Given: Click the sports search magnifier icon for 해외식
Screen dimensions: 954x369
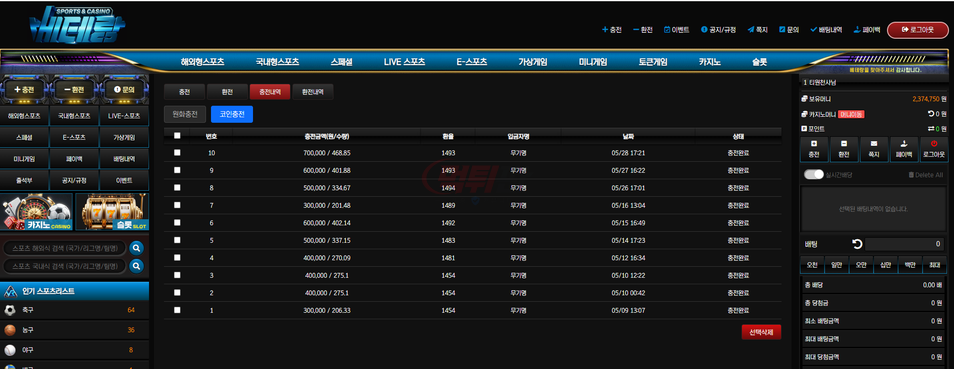Looking at the screenshot, I should click(x=136, y=248).
